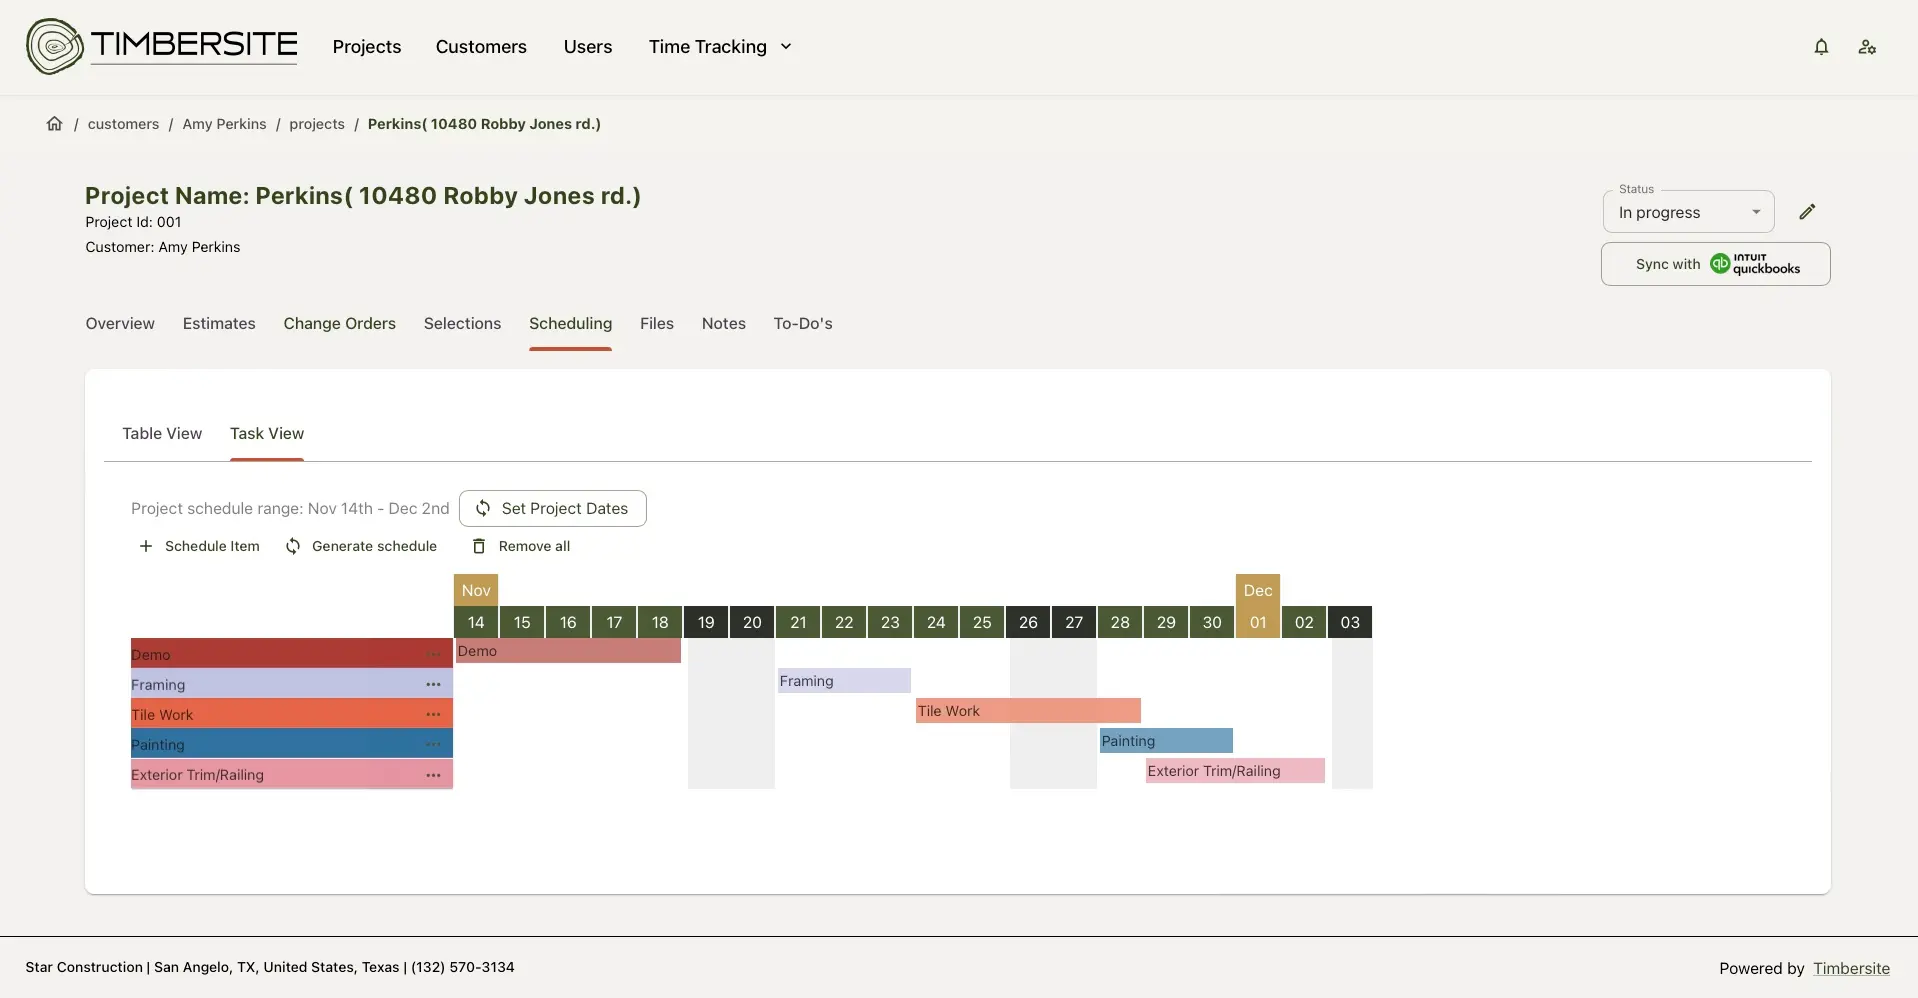The image size is (1918, 998).
Task: Open the Tile Work row options menu
Action: pos(433,715)
